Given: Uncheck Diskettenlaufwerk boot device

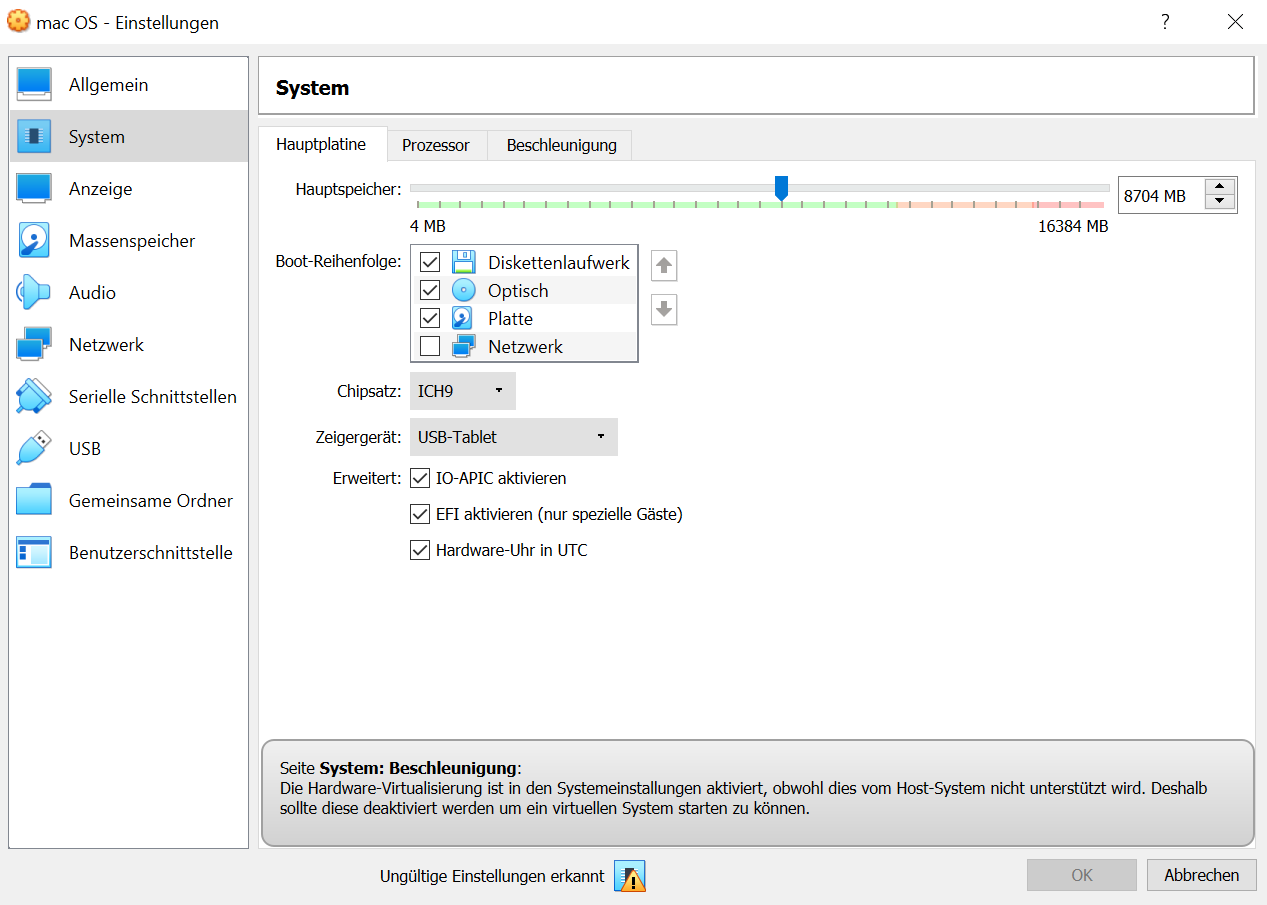Looking at the screenshot, I should [x=430, y=263].
